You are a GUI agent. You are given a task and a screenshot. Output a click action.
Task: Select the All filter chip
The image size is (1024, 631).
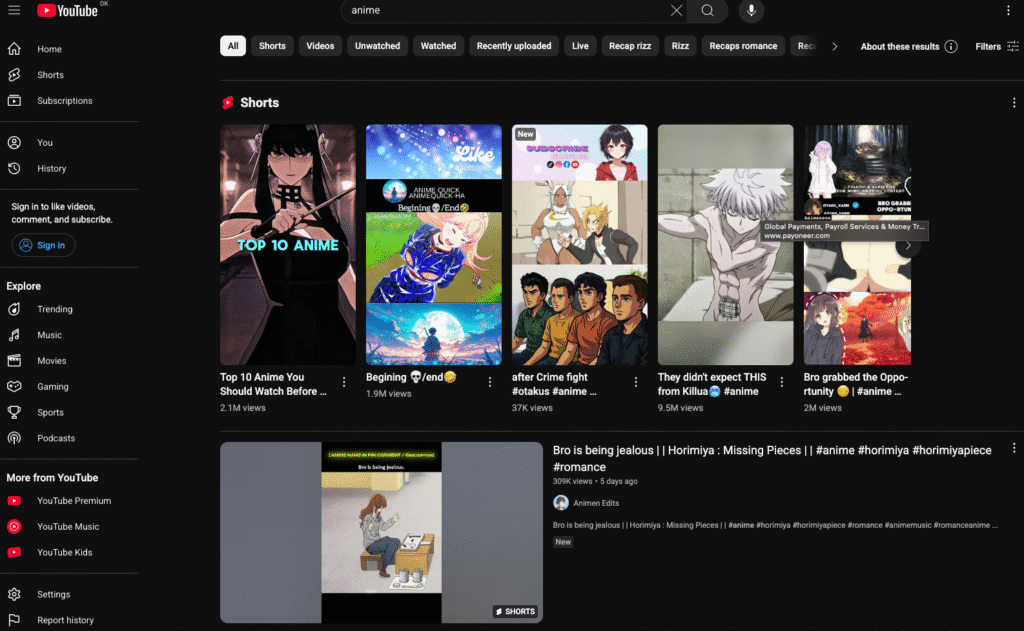coord(232,46)
